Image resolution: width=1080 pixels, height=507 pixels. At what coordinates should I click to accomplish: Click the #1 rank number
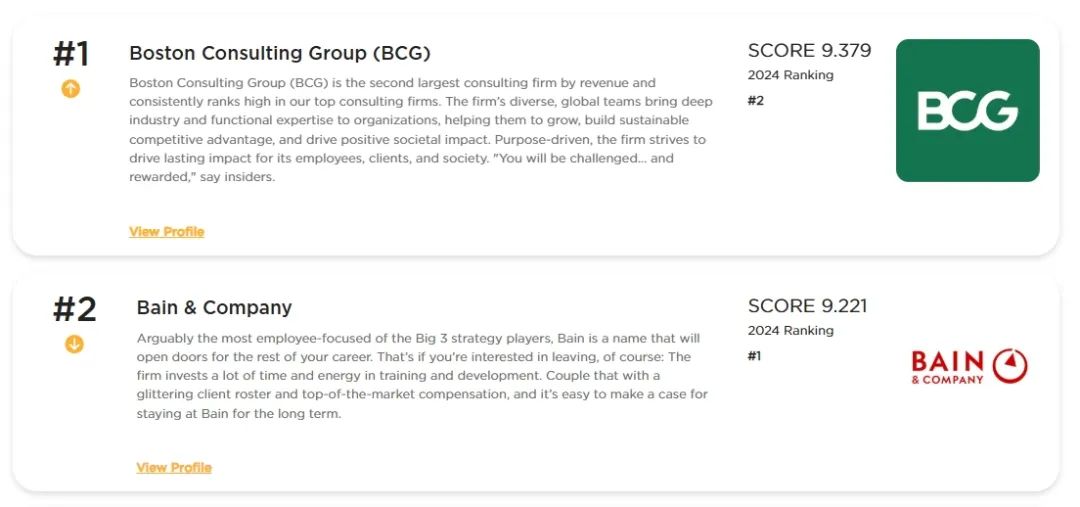coord(72,54)
